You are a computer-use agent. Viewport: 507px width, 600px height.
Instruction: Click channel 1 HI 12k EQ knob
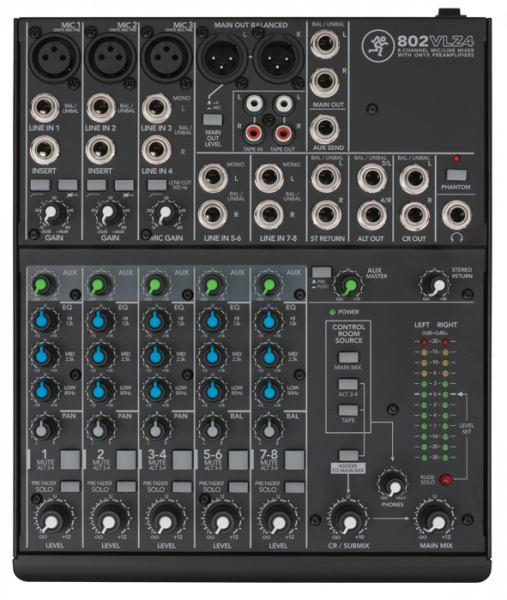click(x=43, y=321)
